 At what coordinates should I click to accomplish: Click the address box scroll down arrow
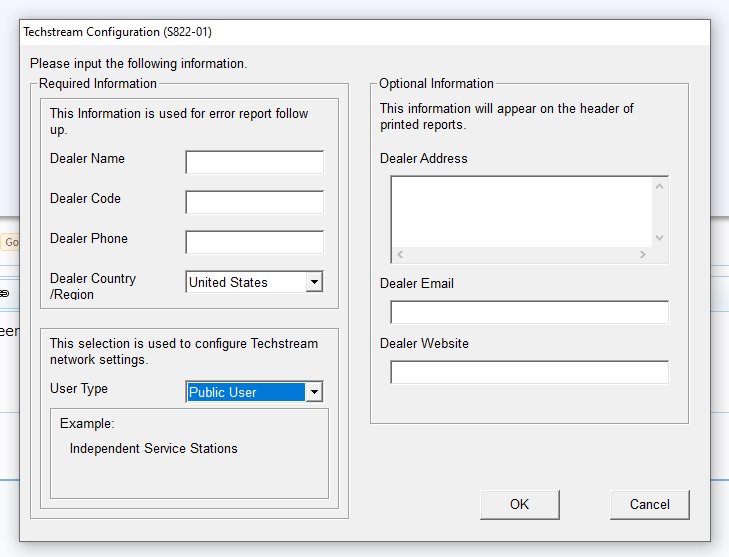click(659, 238)
